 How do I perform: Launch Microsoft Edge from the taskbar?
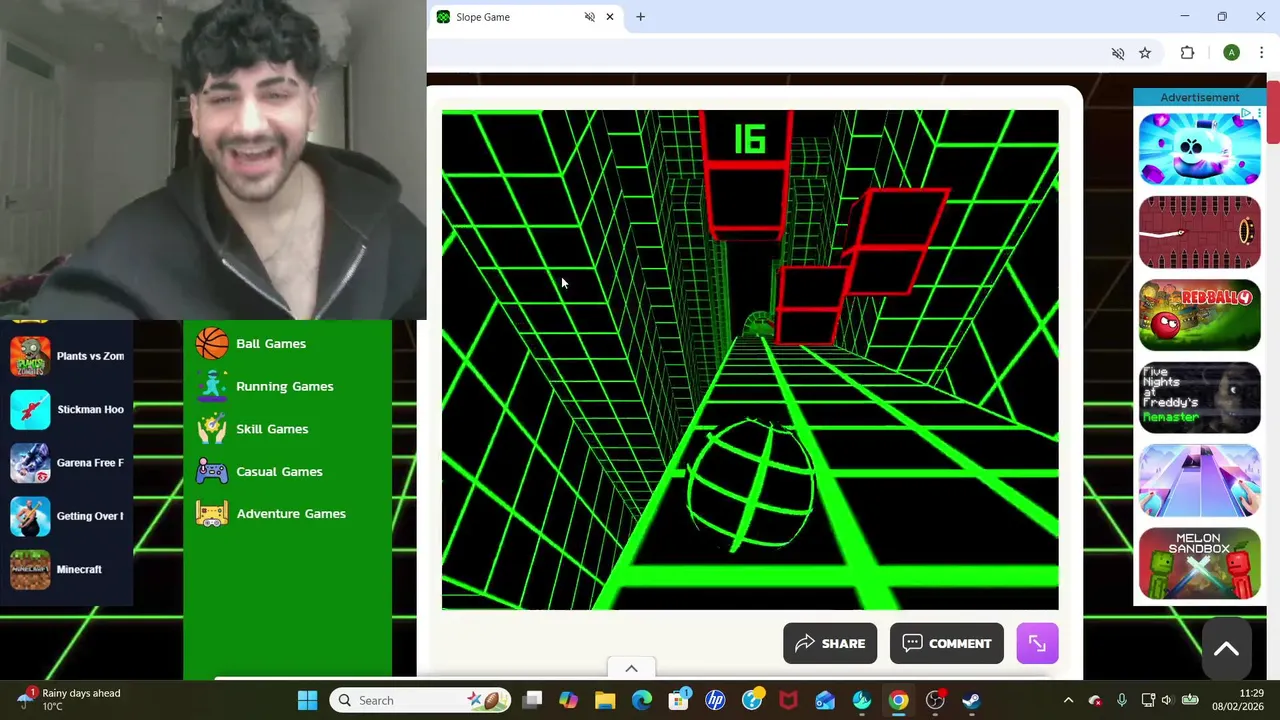[642, 700]
